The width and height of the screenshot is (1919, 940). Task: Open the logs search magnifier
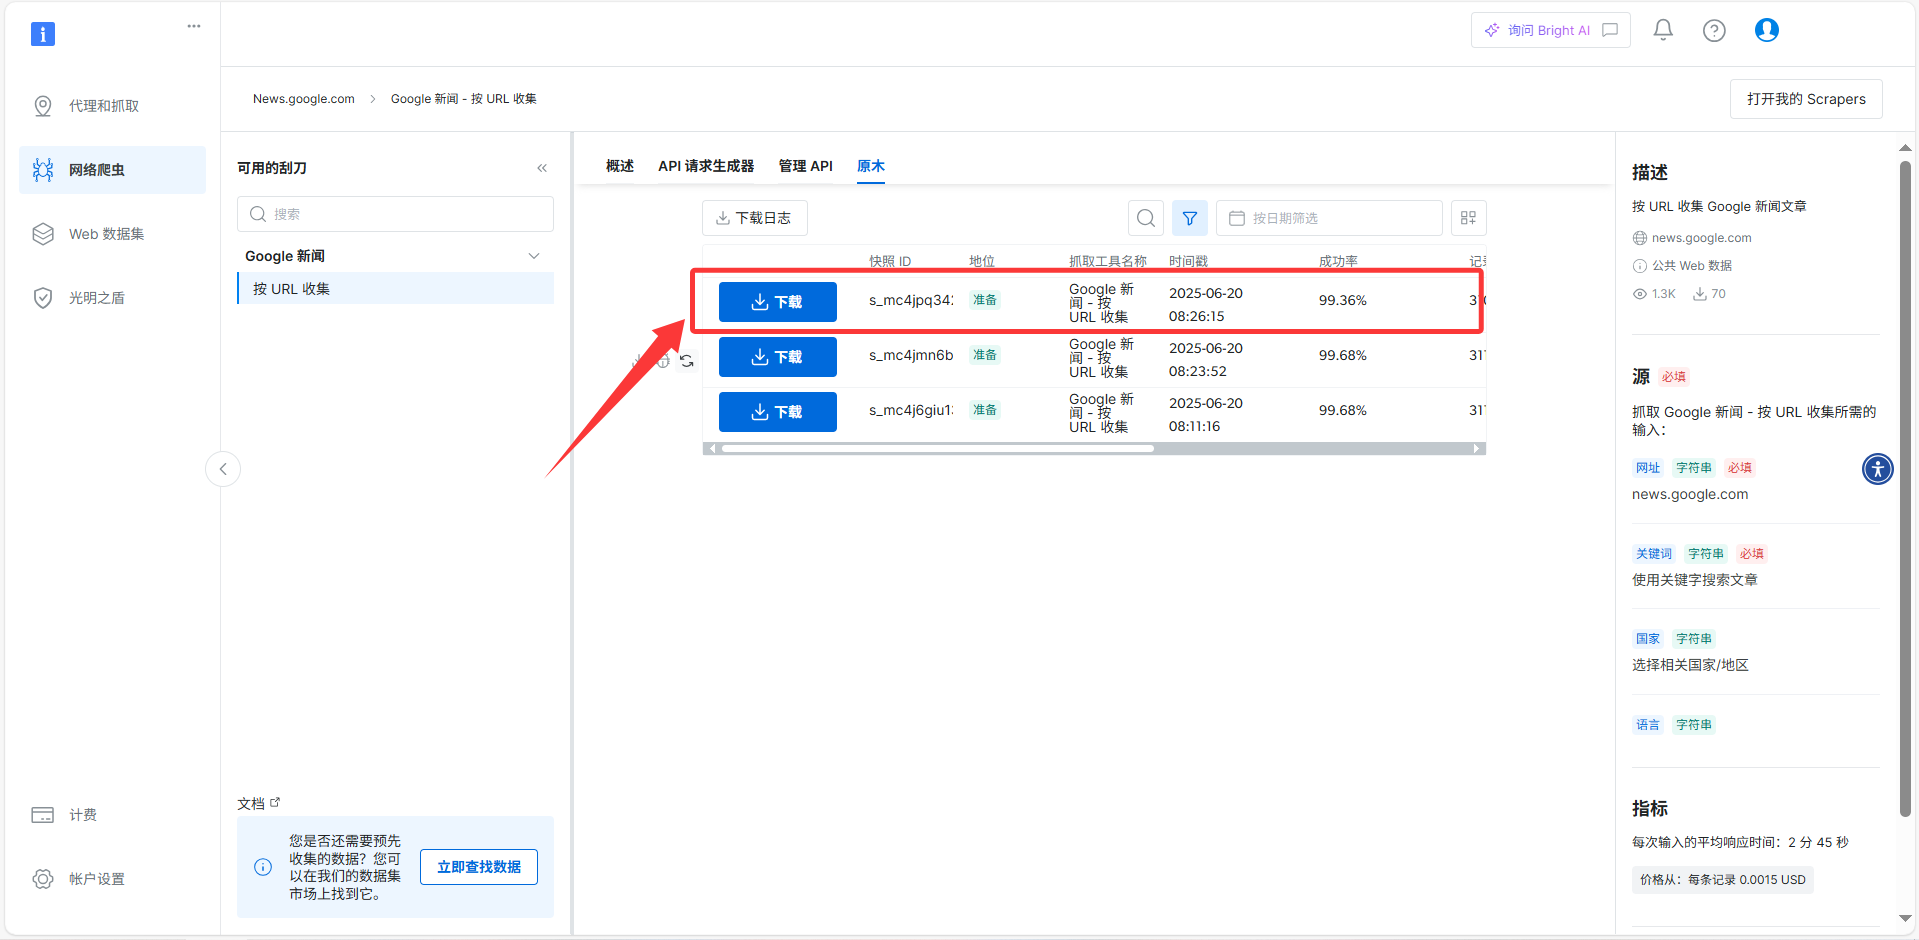tap(1146, 218)
